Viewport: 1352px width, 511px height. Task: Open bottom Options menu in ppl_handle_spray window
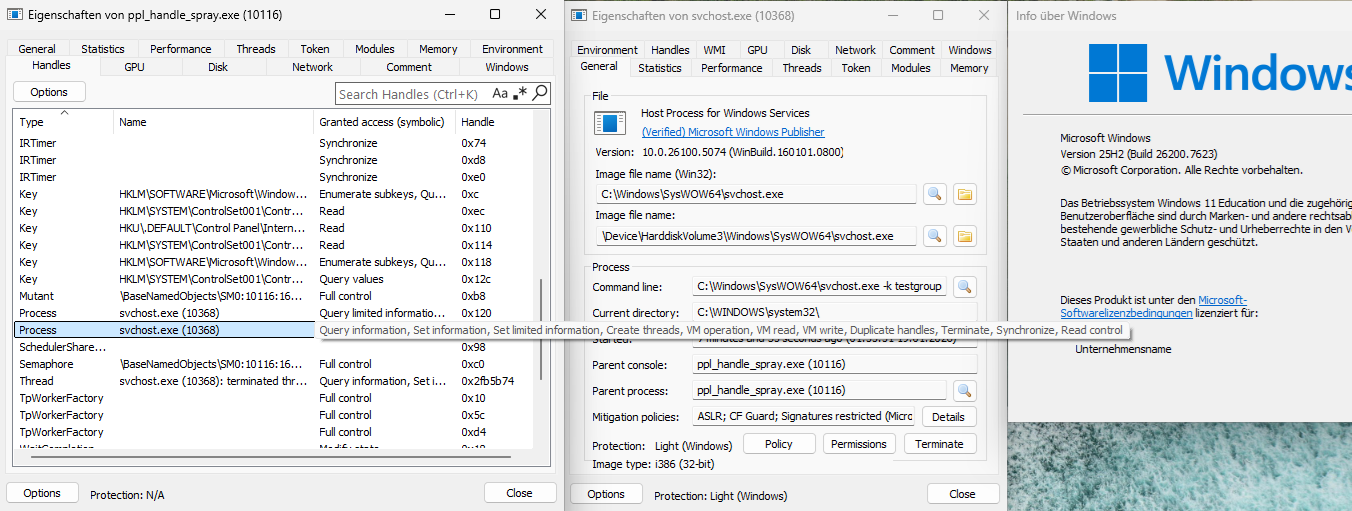click(x=42, y=493)
